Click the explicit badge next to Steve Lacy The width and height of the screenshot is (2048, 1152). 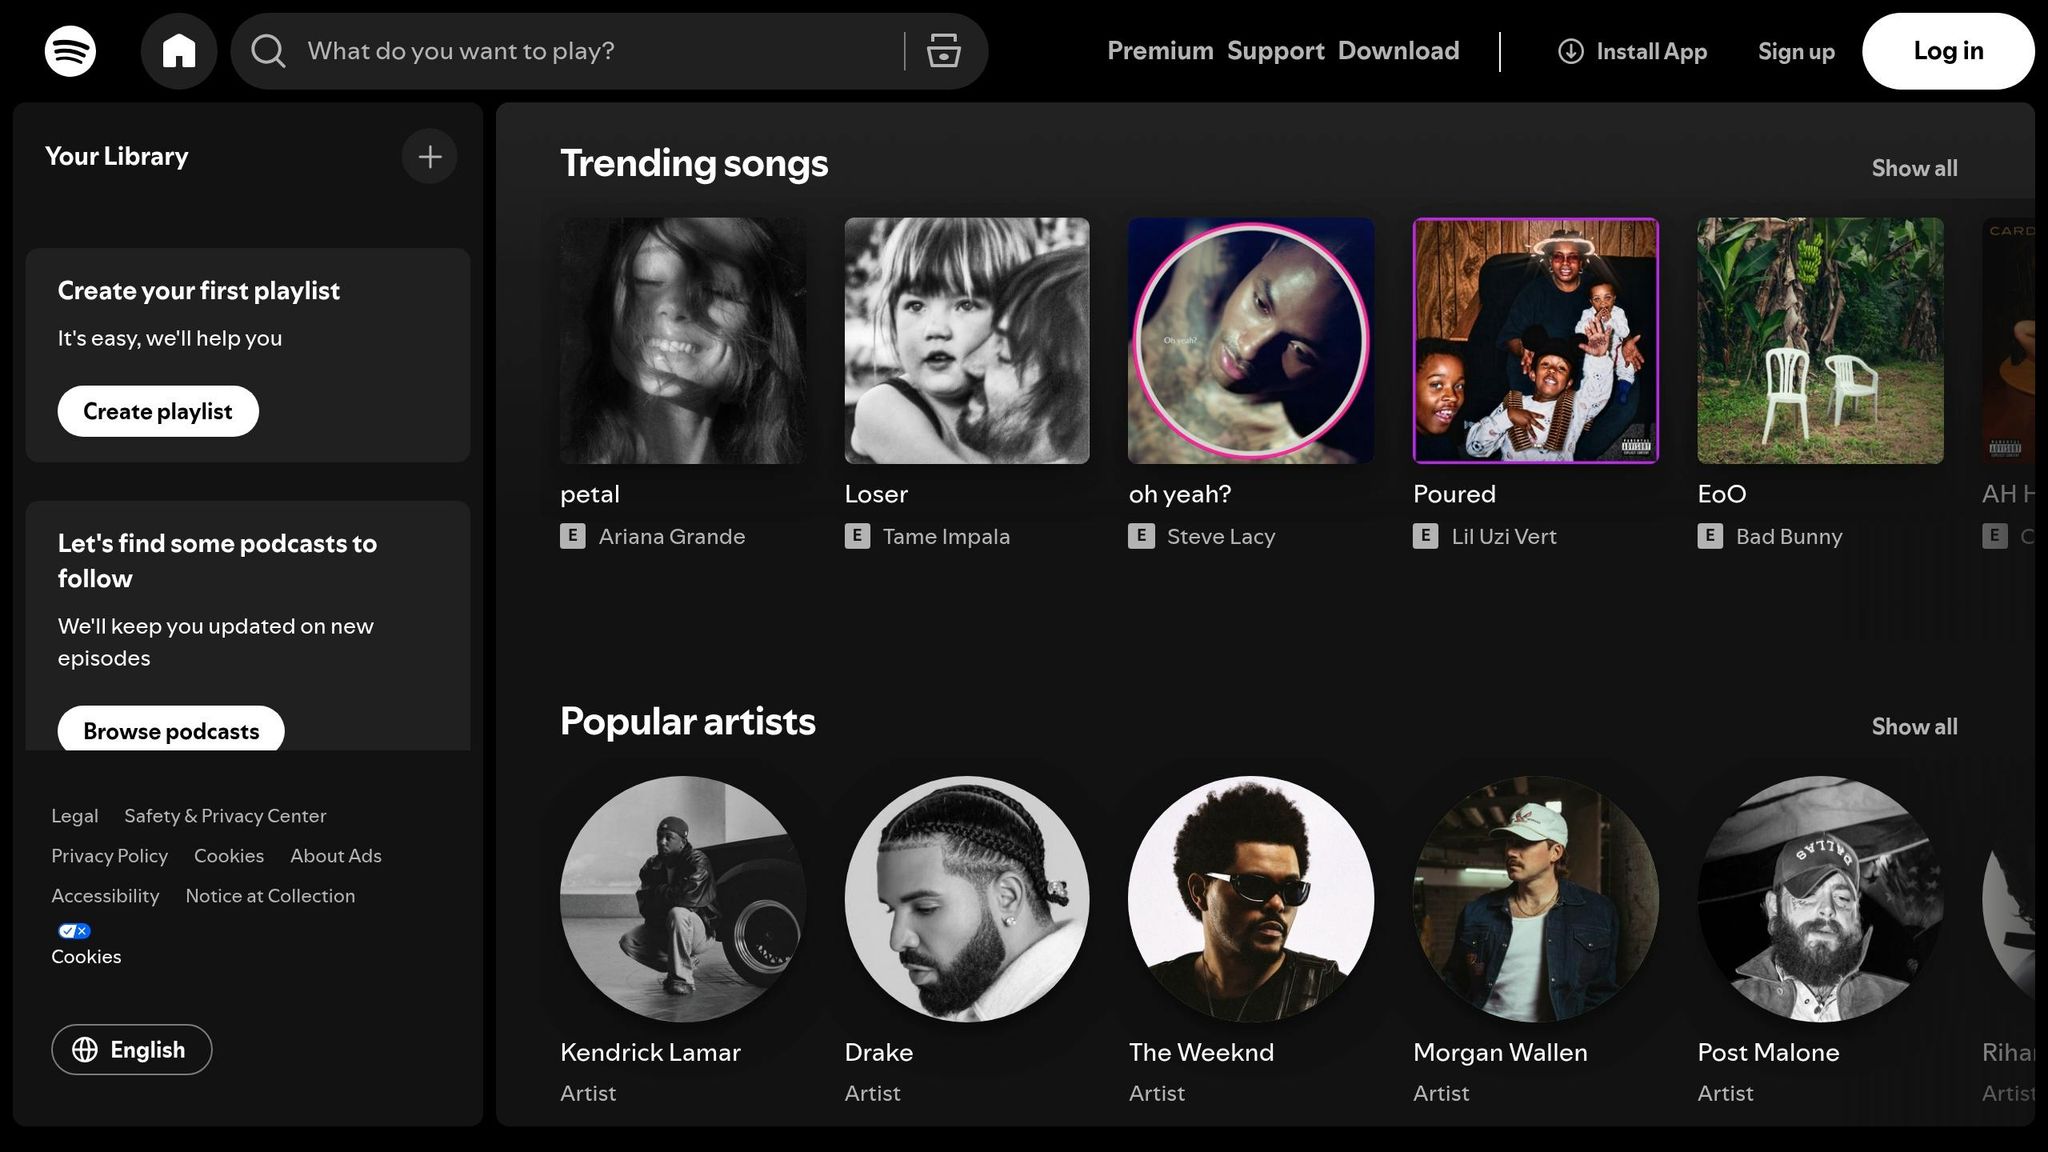[1141, 536]
